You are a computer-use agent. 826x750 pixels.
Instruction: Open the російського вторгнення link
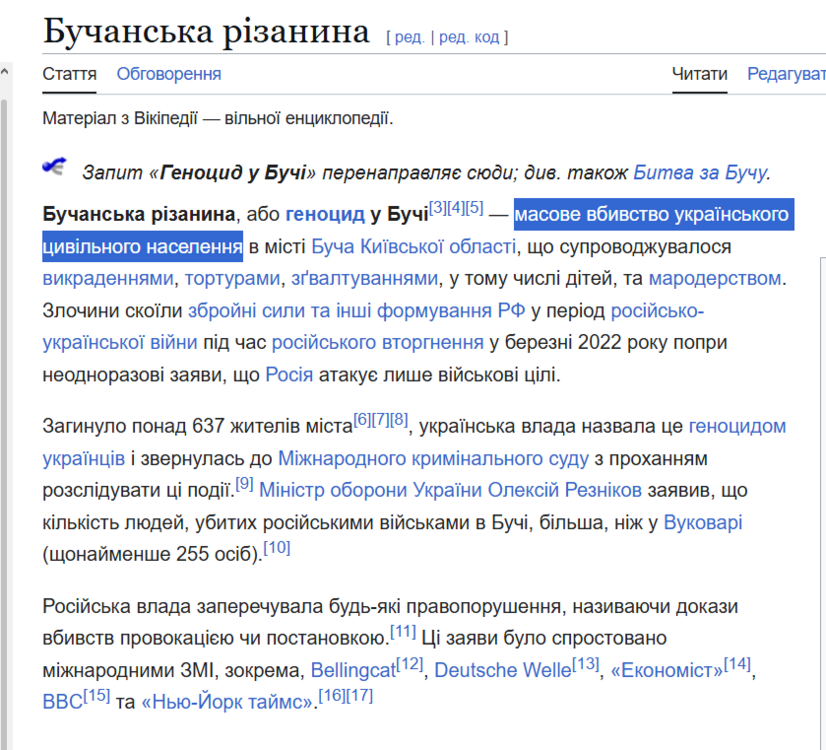[x=378, y=342]
